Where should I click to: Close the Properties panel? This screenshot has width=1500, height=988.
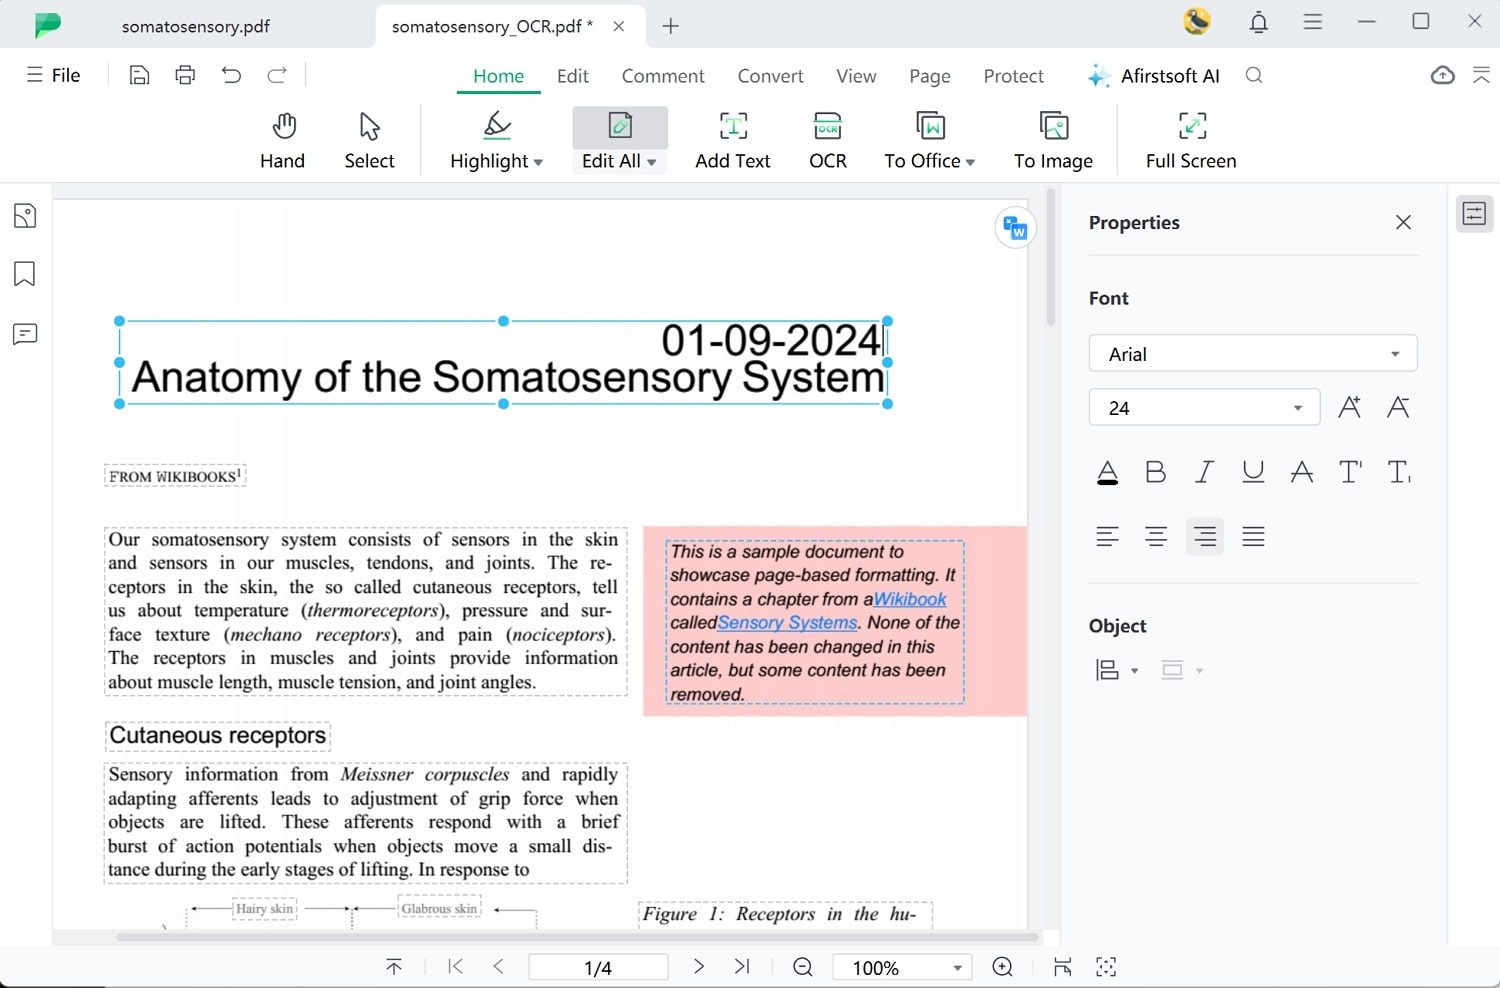coord(1403,222)
